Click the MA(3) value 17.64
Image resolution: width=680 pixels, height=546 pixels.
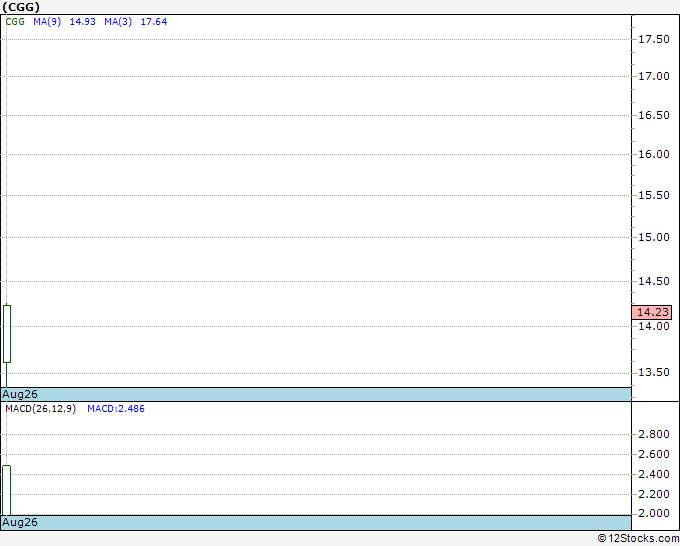click(x=154, y=22)
